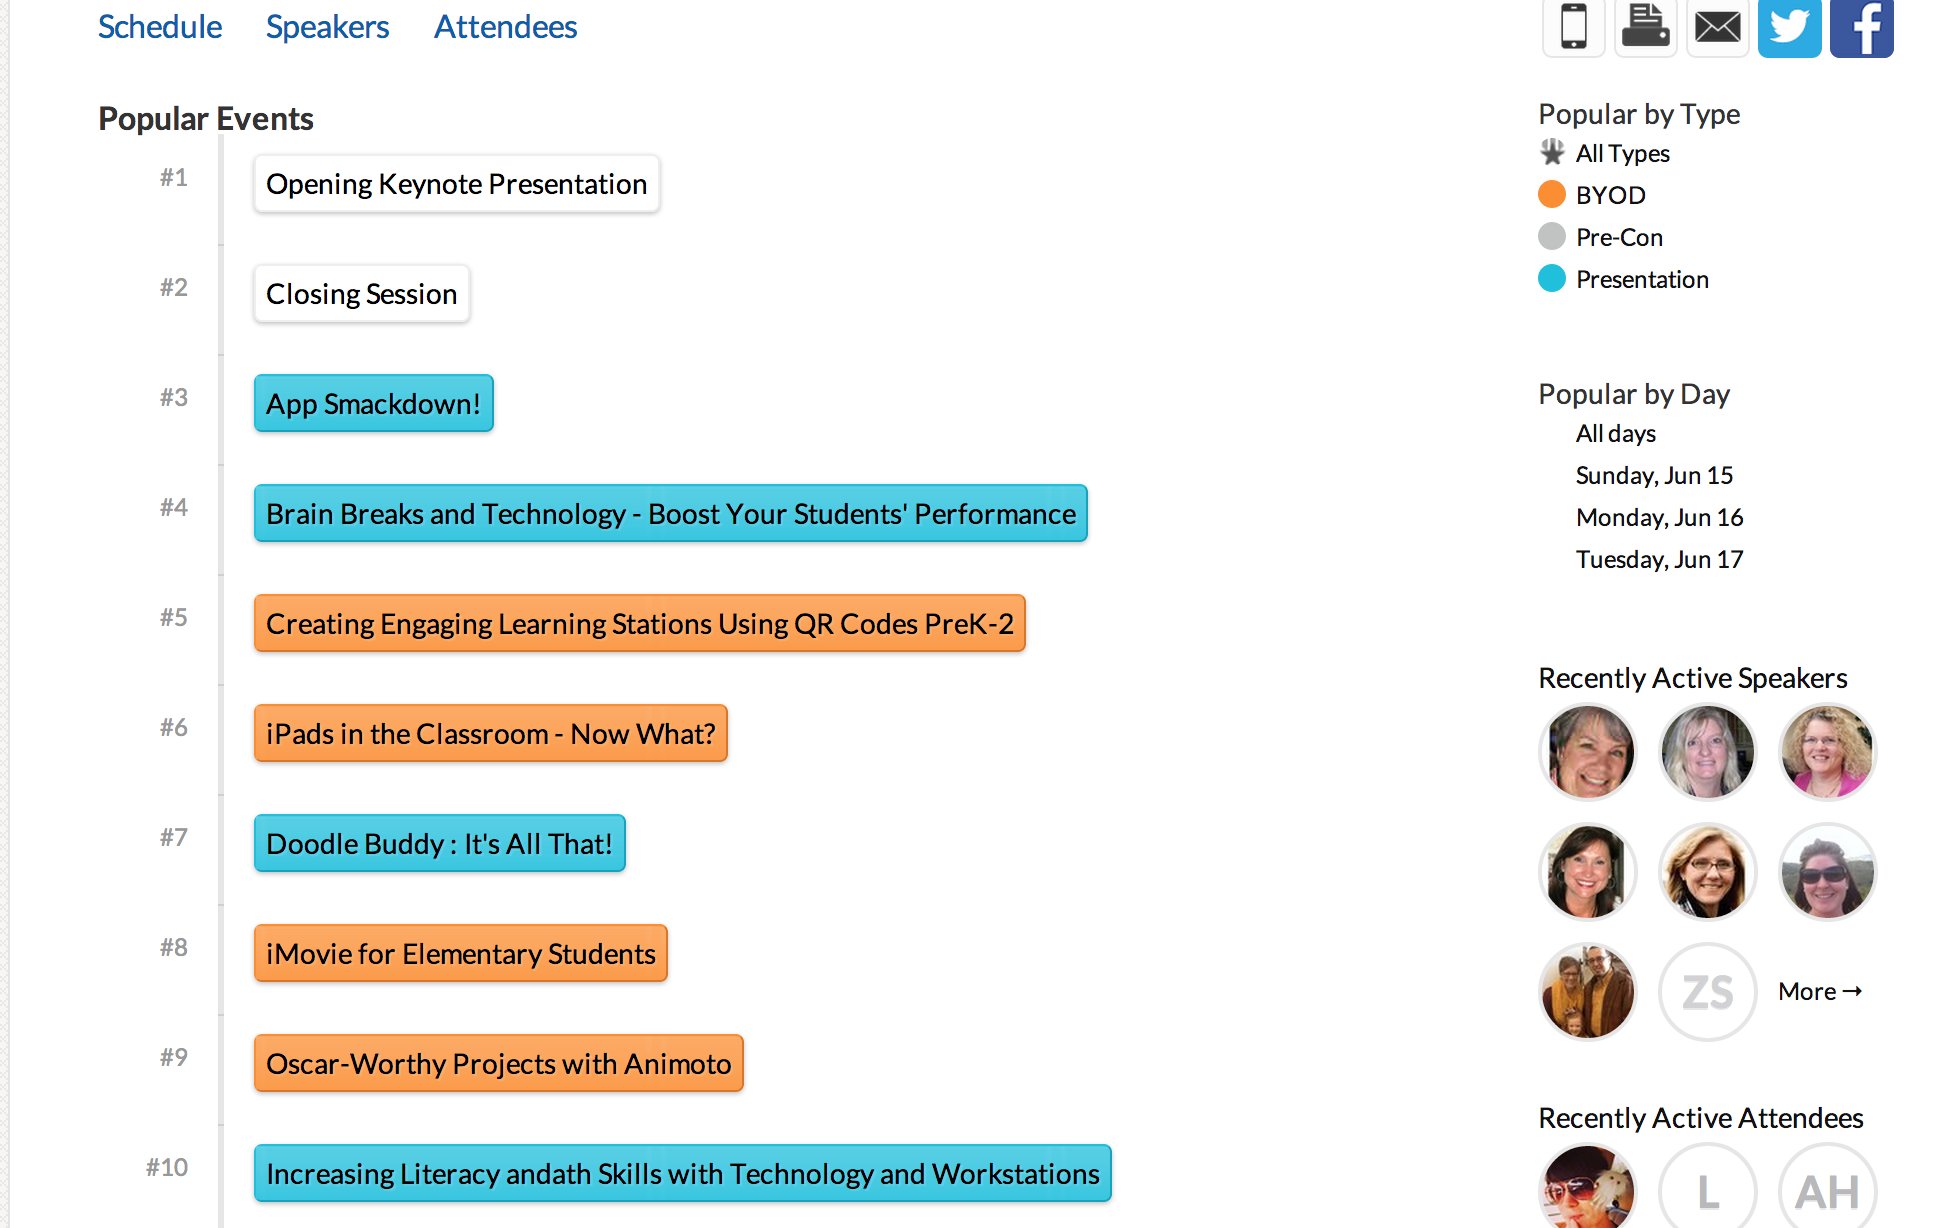
Task: Share on Facebook icon
Action: (1862, 27)
